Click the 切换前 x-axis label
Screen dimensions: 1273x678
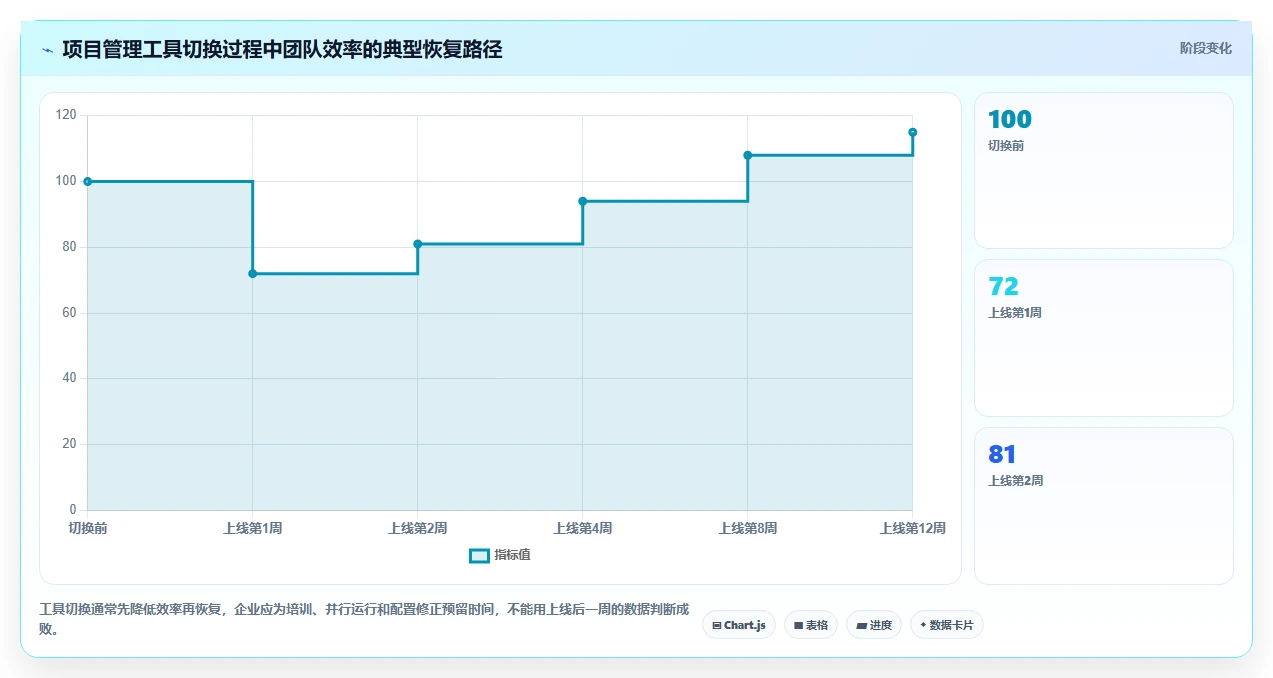pyautogui.click(x=88, y=528)
